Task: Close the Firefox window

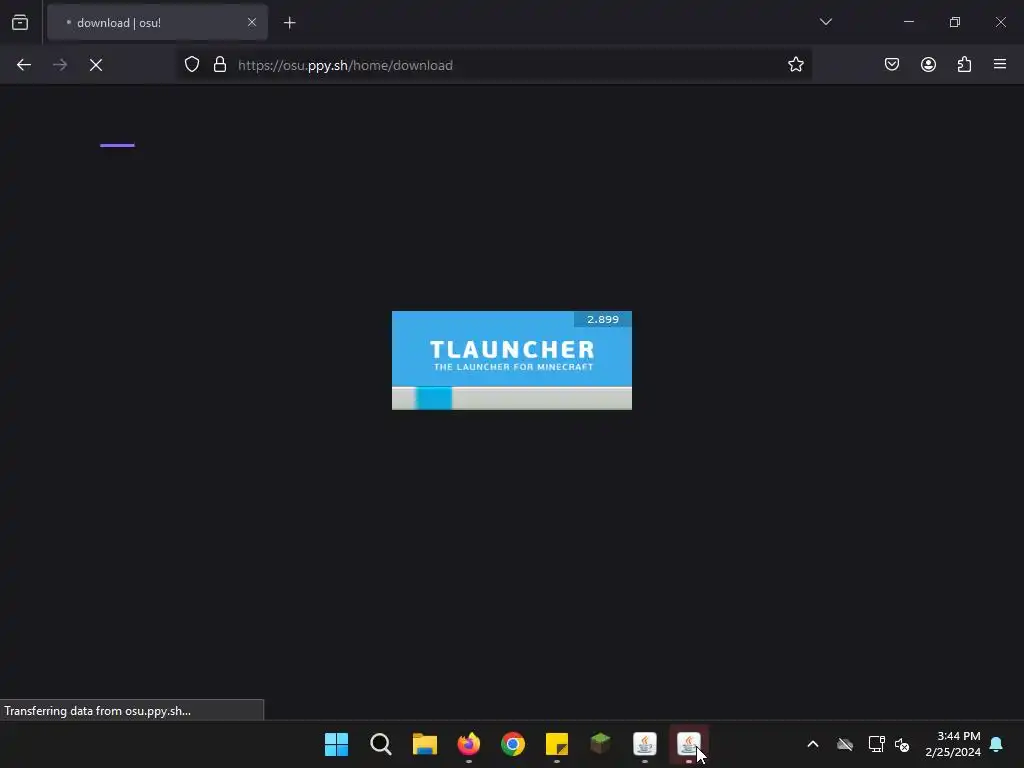Action: (1000, 22)
